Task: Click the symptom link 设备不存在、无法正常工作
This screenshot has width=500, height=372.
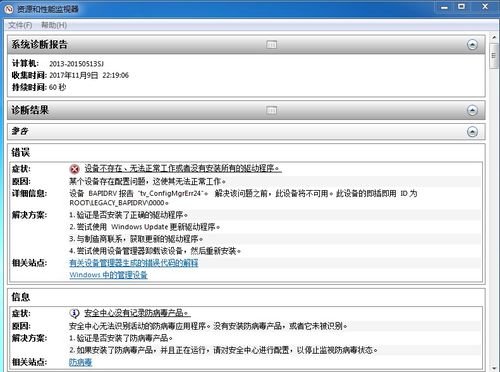Action: (183, 168)
